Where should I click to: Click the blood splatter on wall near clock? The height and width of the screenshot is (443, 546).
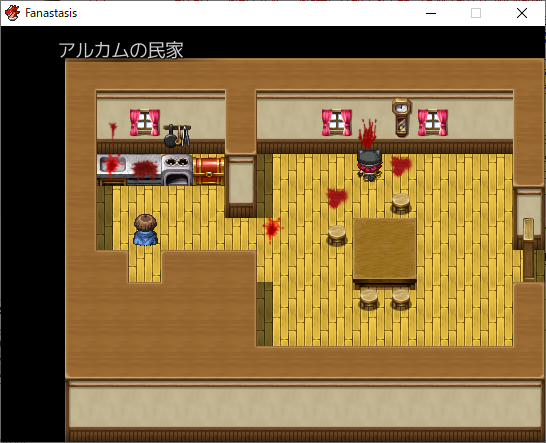click(x=368, y=133)
